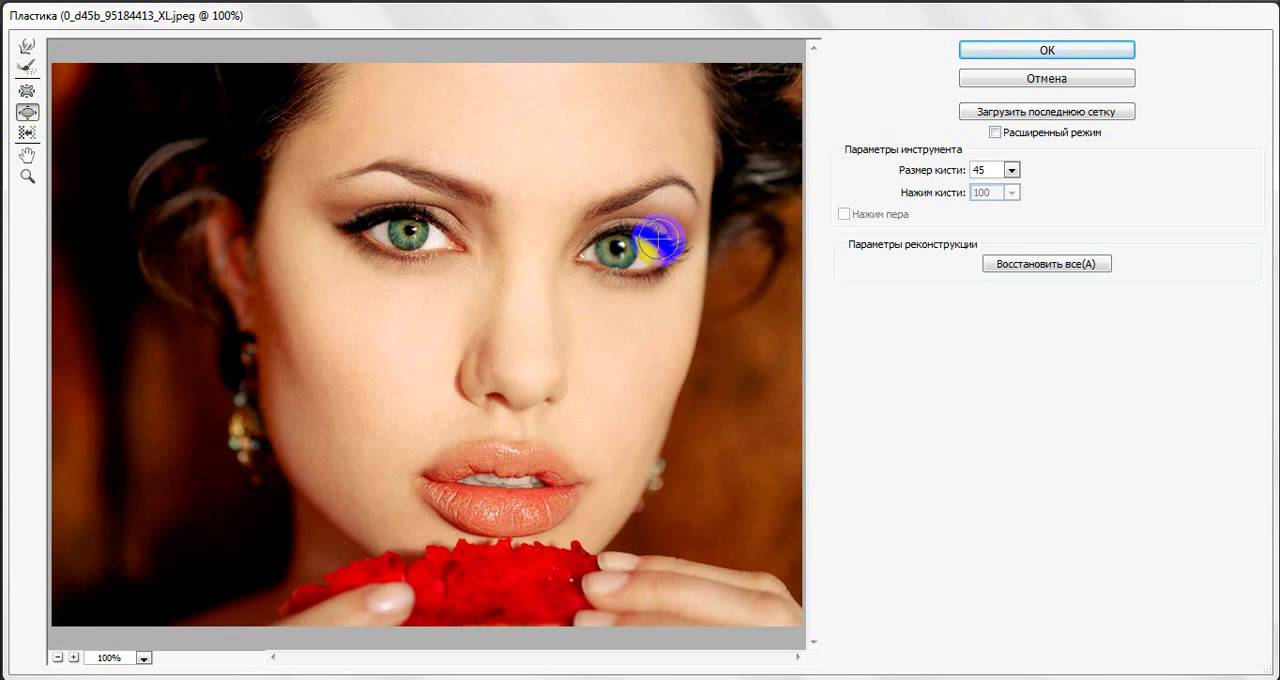Screen dimensions: 1280x680
Task: Click the 100% zoom percentage field
Action: pos(110,658)
